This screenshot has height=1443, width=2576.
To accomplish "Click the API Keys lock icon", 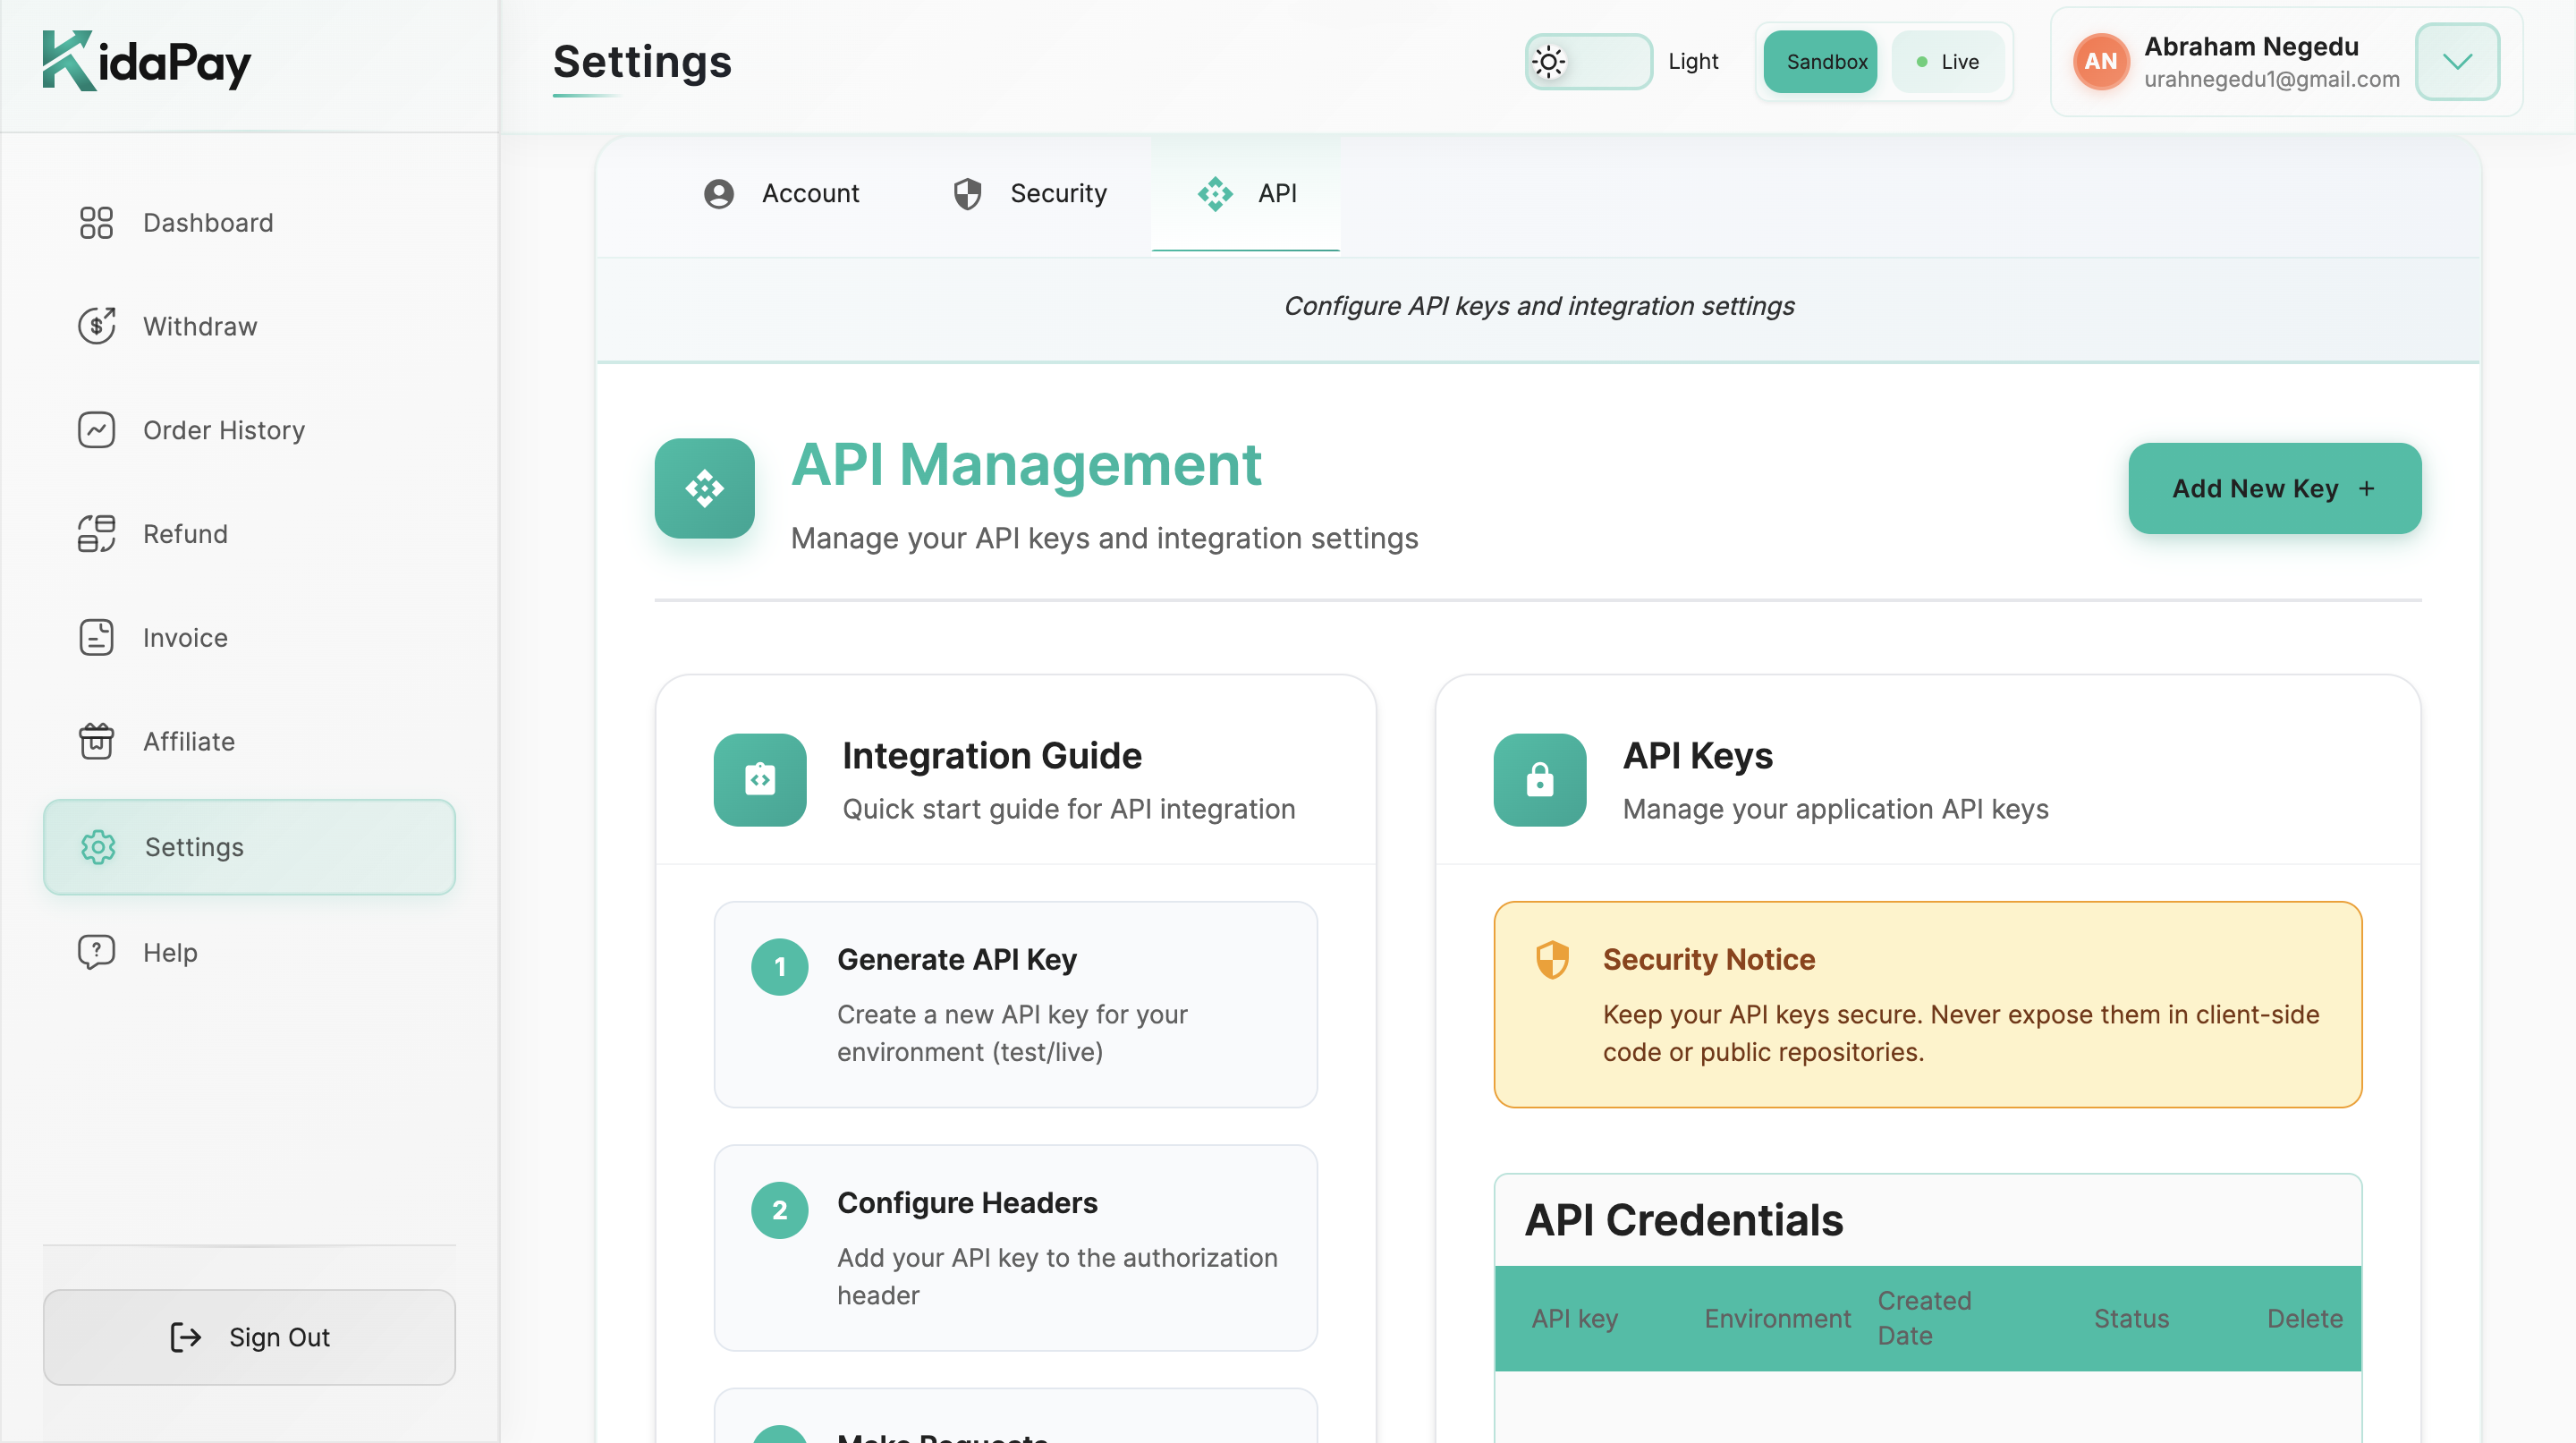I will pos(1540,780).
